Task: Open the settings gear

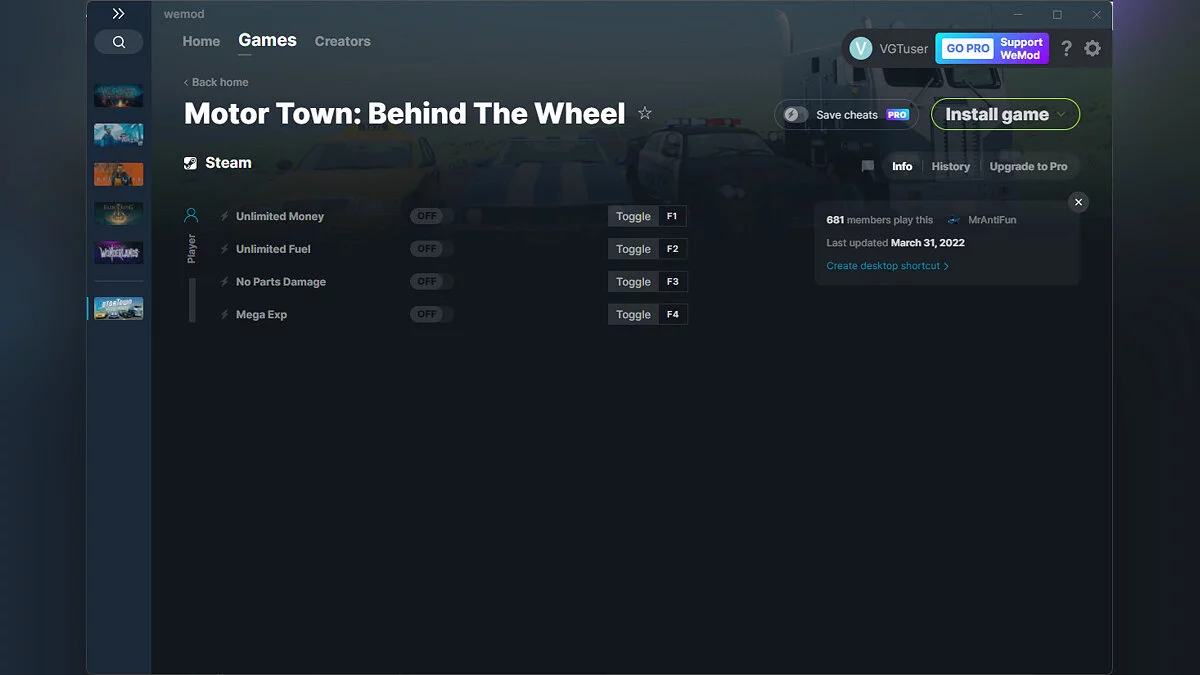Action: tap(1092, 47)
